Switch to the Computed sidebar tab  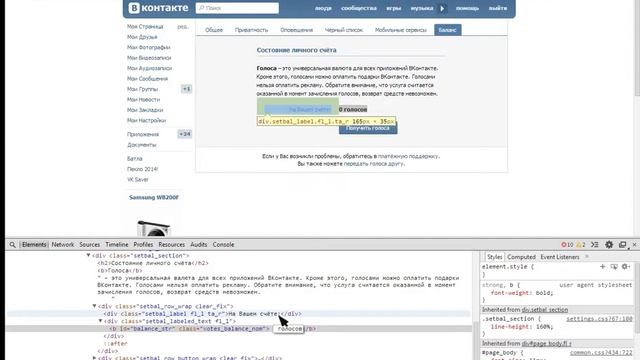pos(521,257)
